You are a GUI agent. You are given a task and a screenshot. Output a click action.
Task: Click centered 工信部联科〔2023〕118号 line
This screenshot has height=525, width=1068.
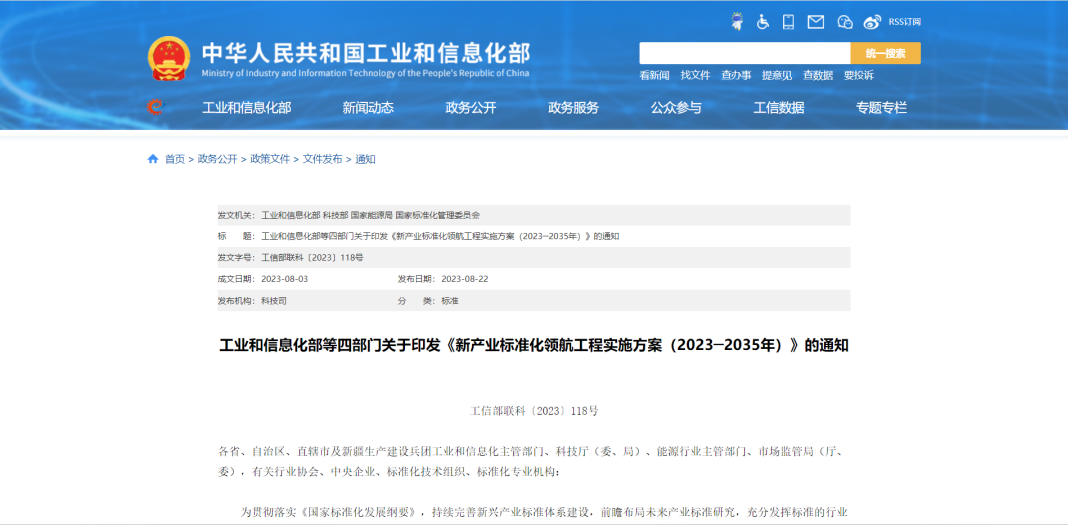pos(534,411)
